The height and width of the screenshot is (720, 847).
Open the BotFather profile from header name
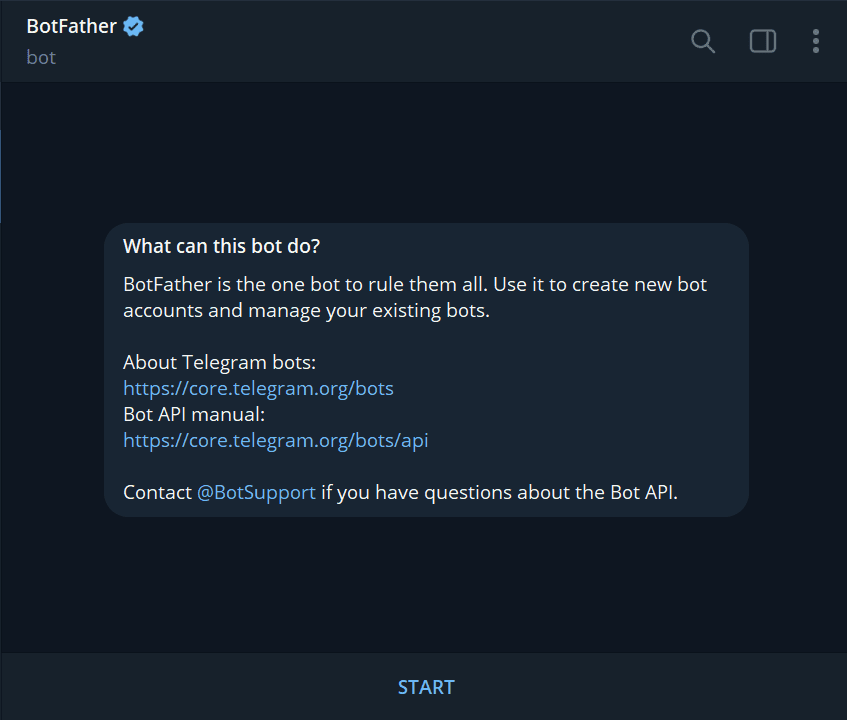72,27
